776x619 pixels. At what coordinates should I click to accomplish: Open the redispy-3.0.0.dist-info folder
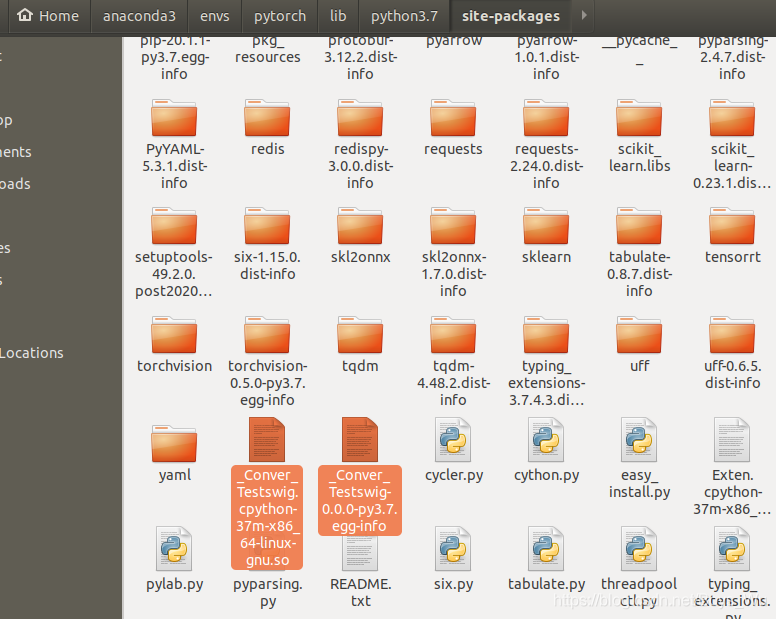[360, 118]
